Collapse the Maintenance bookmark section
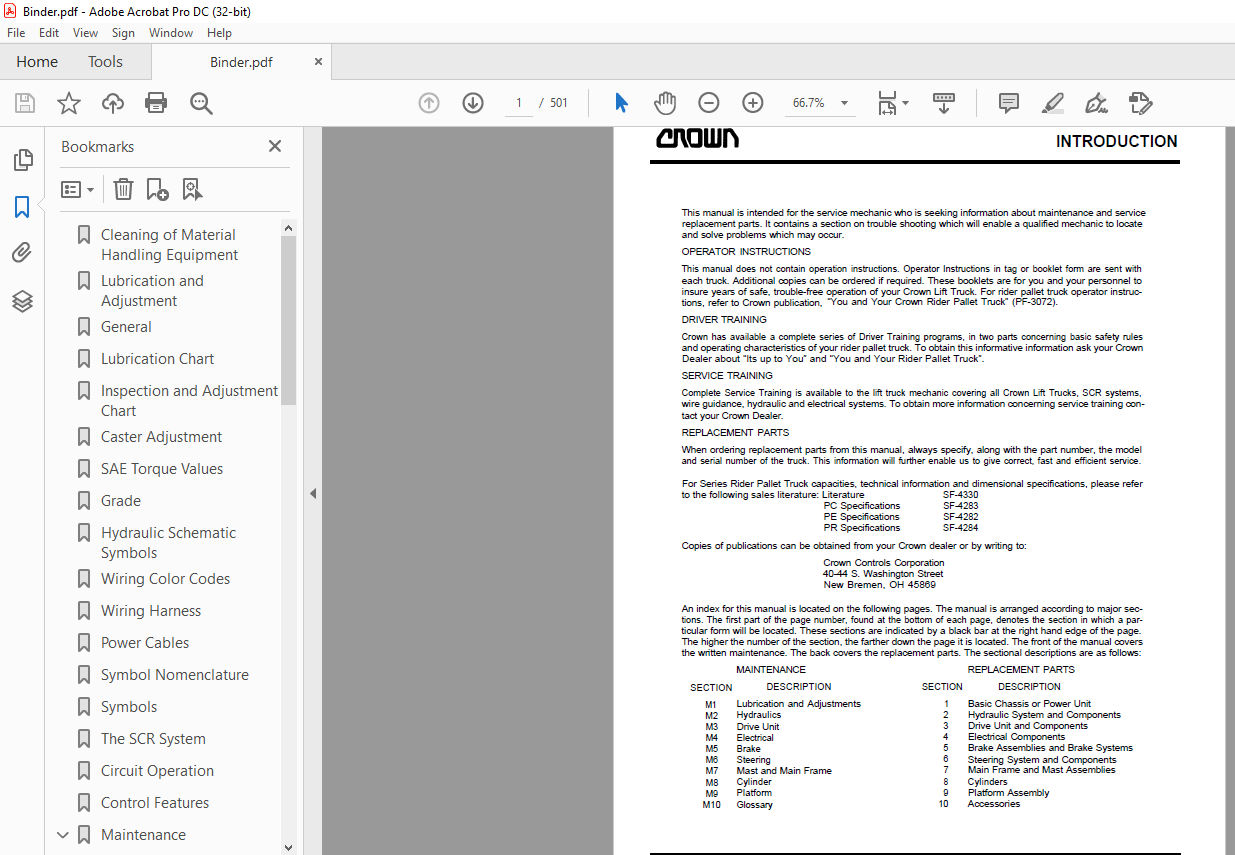Image resolution: width=1235 pixels, height=855 pixels. (x=63, y=835)
